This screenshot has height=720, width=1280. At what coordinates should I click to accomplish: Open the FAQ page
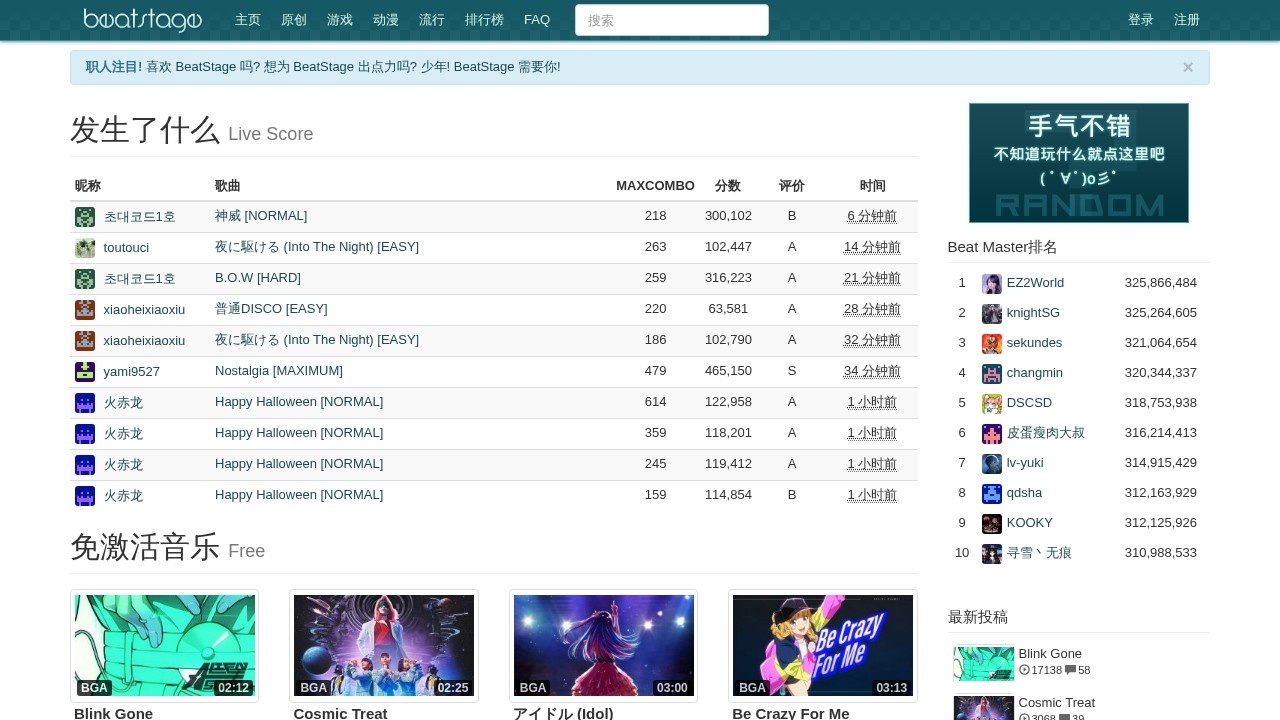pyautogui.click(x=537, y=20)
